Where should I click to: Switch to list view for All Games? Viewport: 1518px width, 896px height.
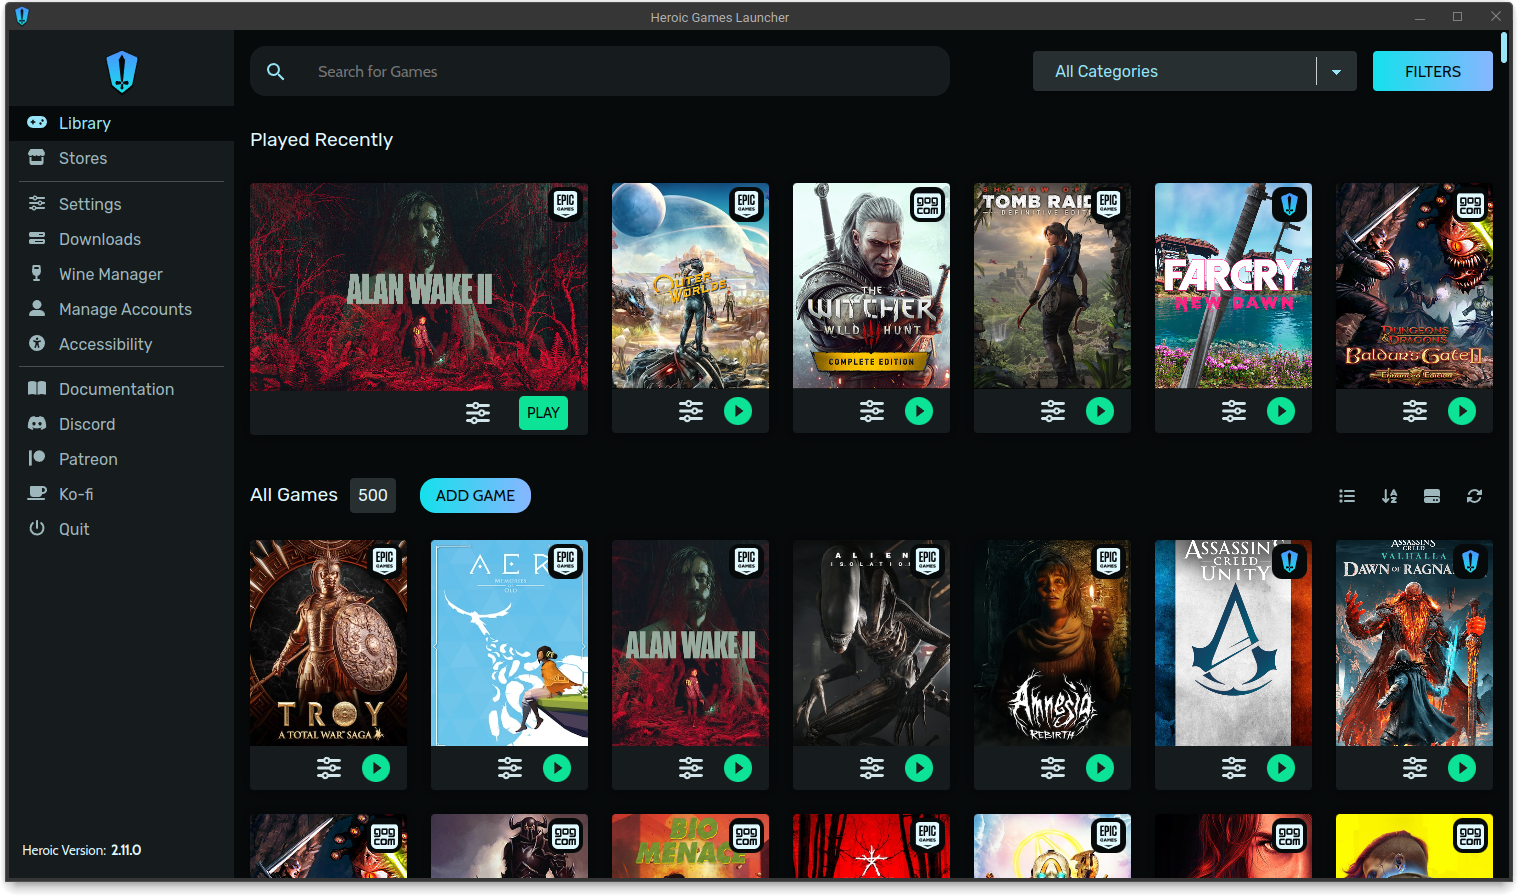(1347, 495)
